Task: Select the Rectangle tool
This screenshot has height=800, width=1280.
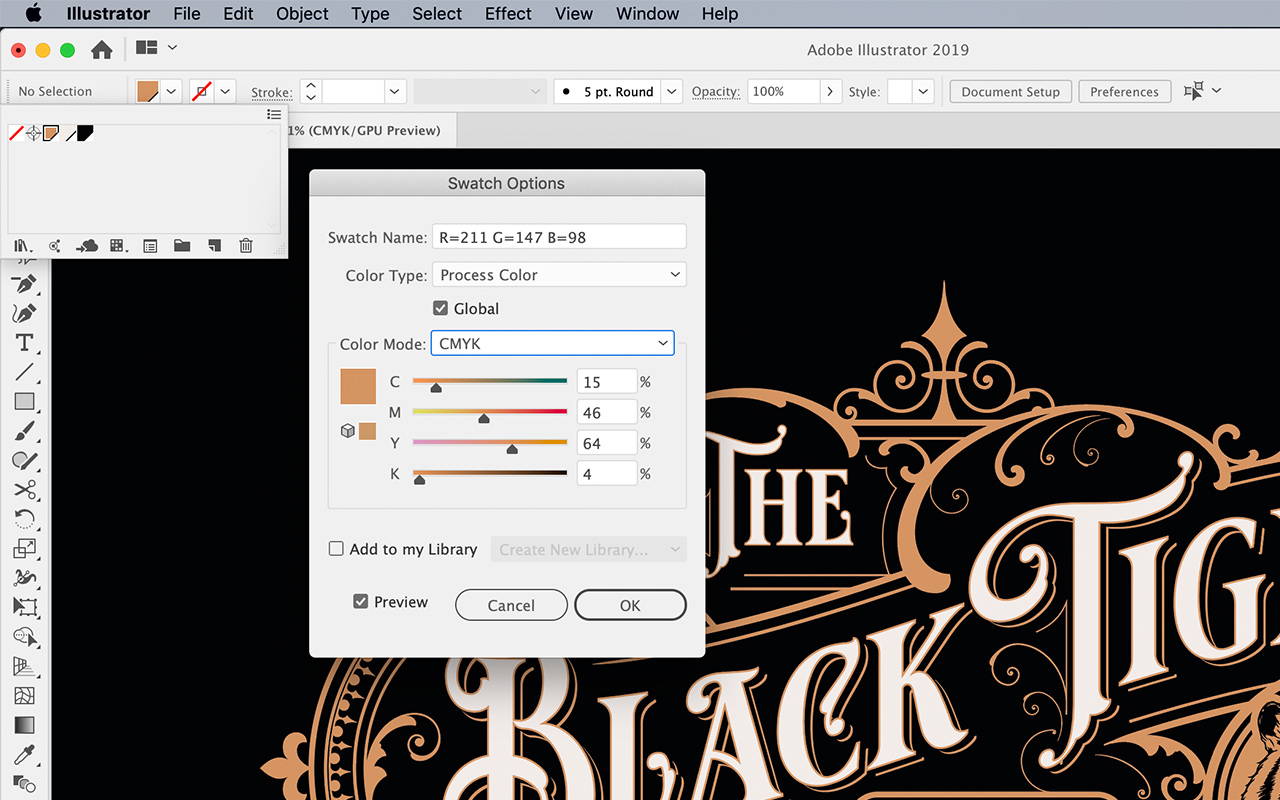Action: click(x=25, y=402)
